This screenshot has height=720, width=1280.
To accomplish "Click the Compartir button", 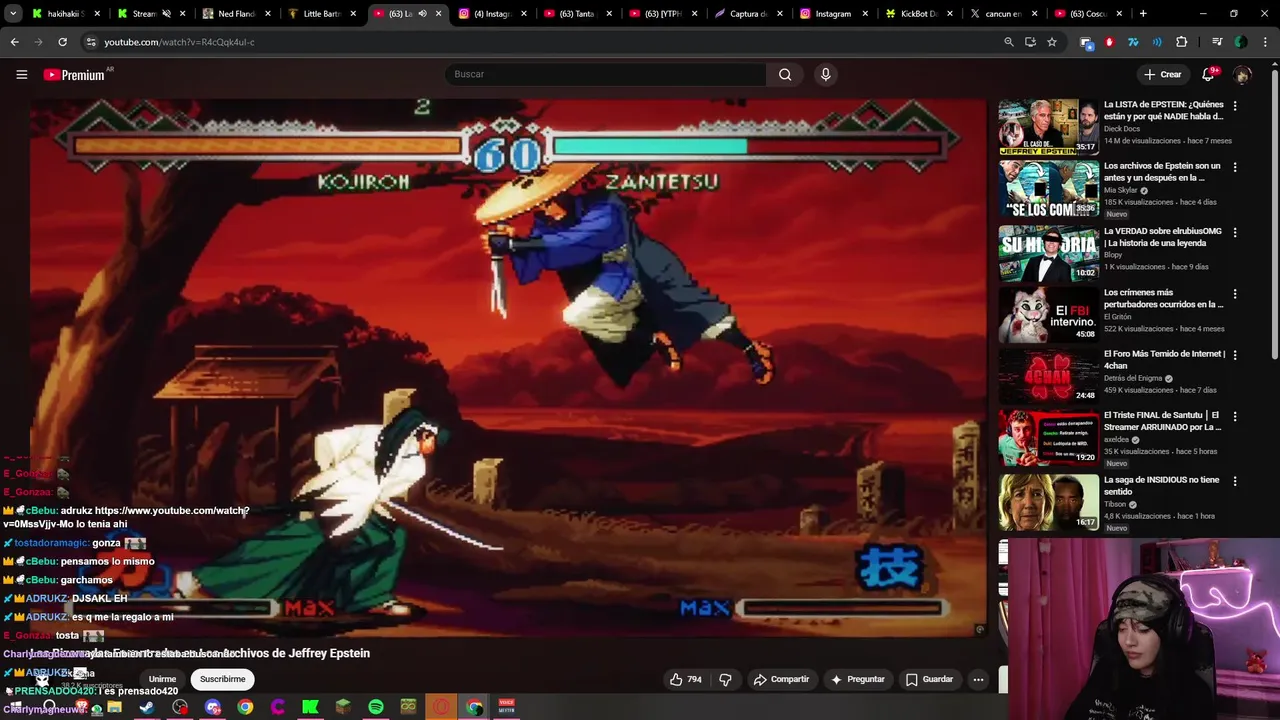I will tap(781, 679).
